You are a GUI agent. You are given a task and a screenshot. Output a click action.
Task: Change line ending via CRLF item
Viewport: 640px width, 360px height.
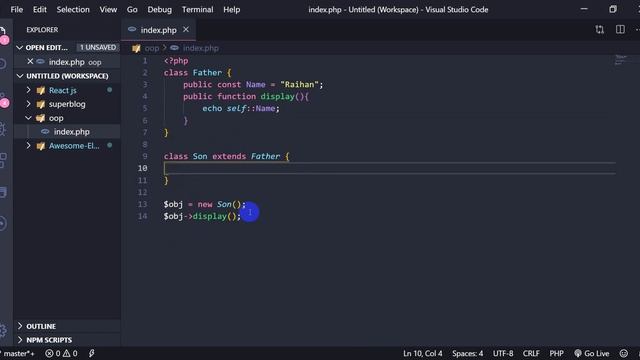(531, 353)
